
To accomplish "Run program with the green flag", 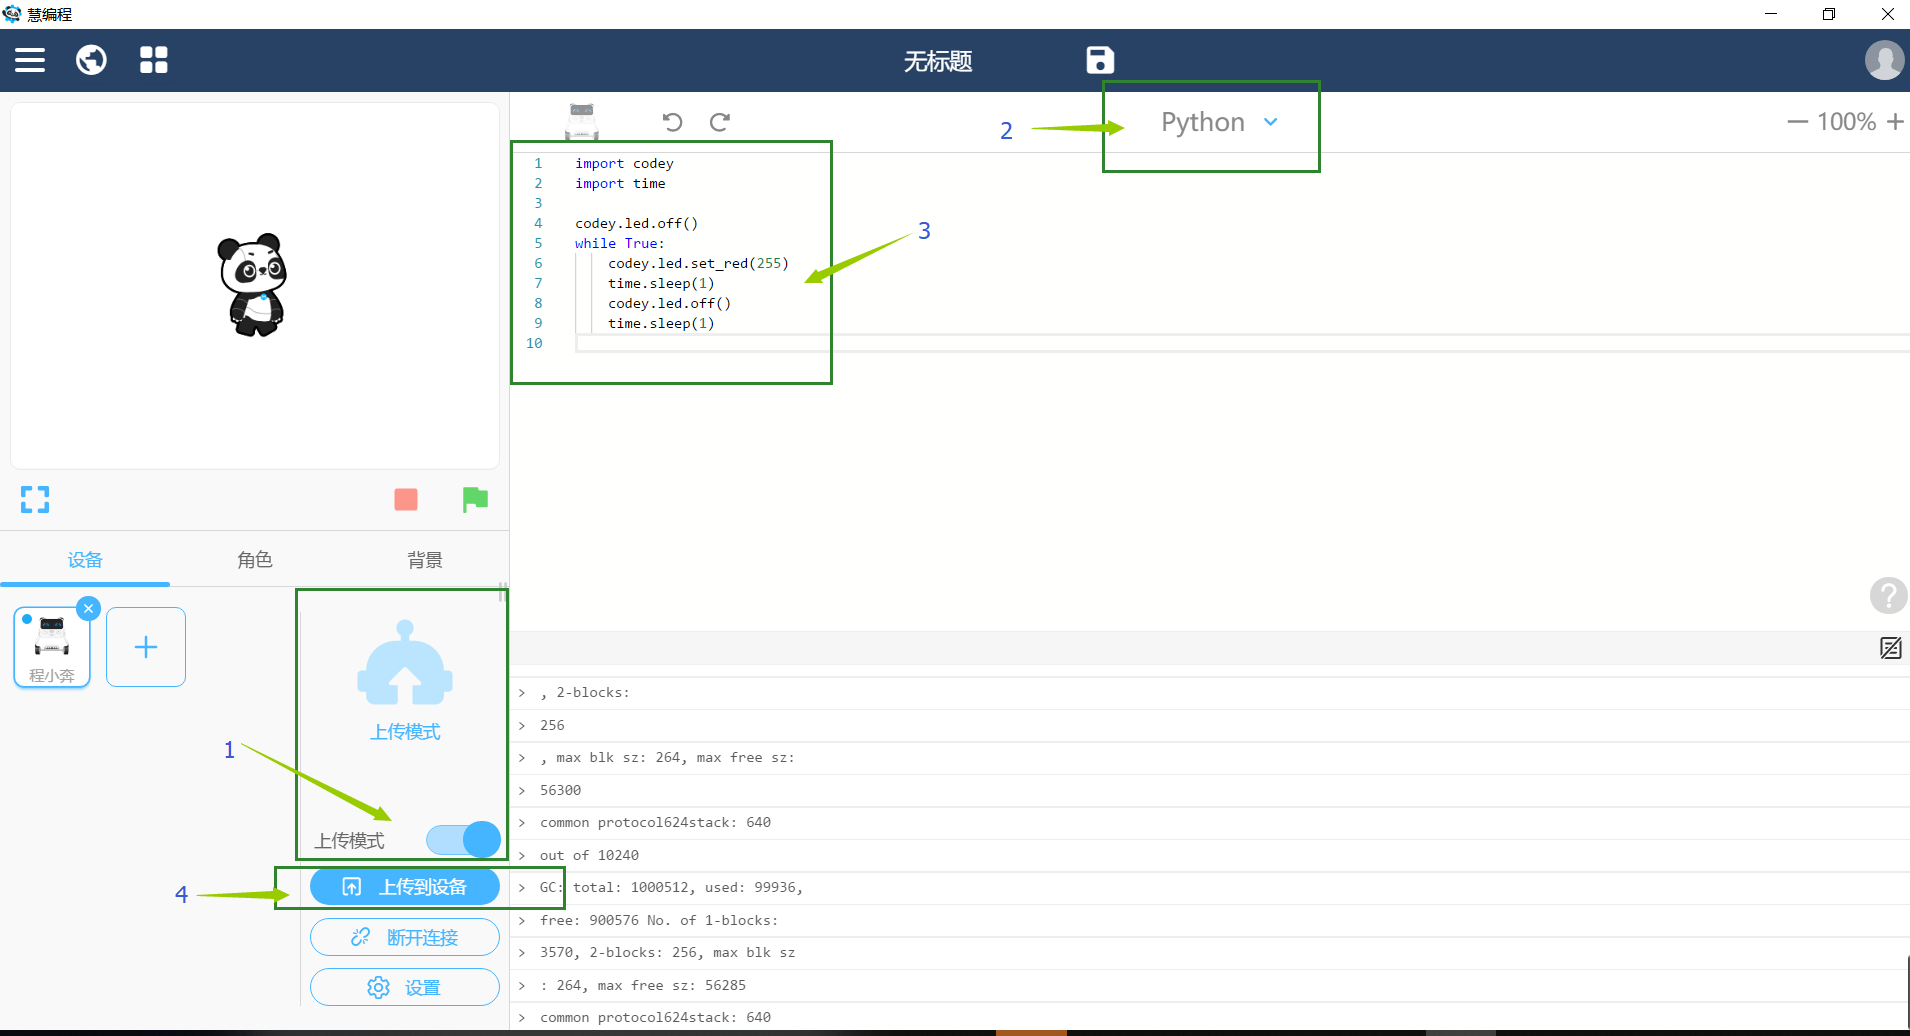I will [475, 499].
